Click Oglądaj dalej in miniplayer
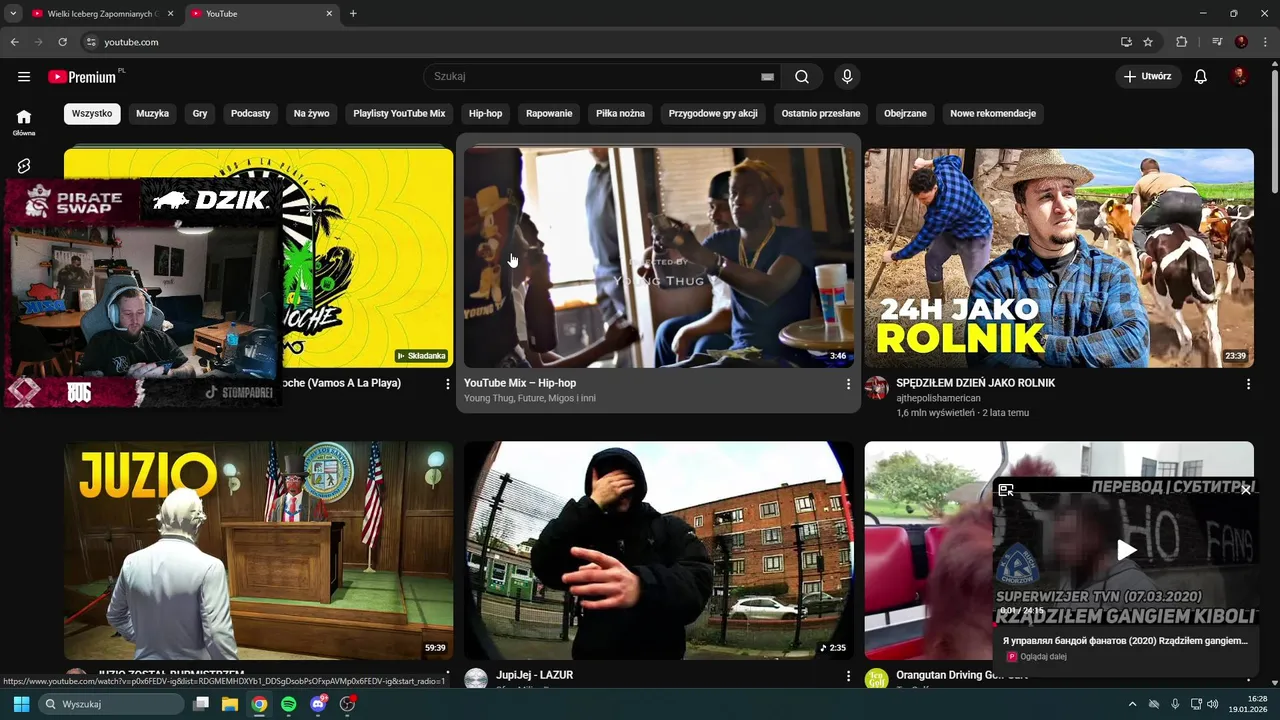Viewport: 1280px width, 720px height. 1043,657
